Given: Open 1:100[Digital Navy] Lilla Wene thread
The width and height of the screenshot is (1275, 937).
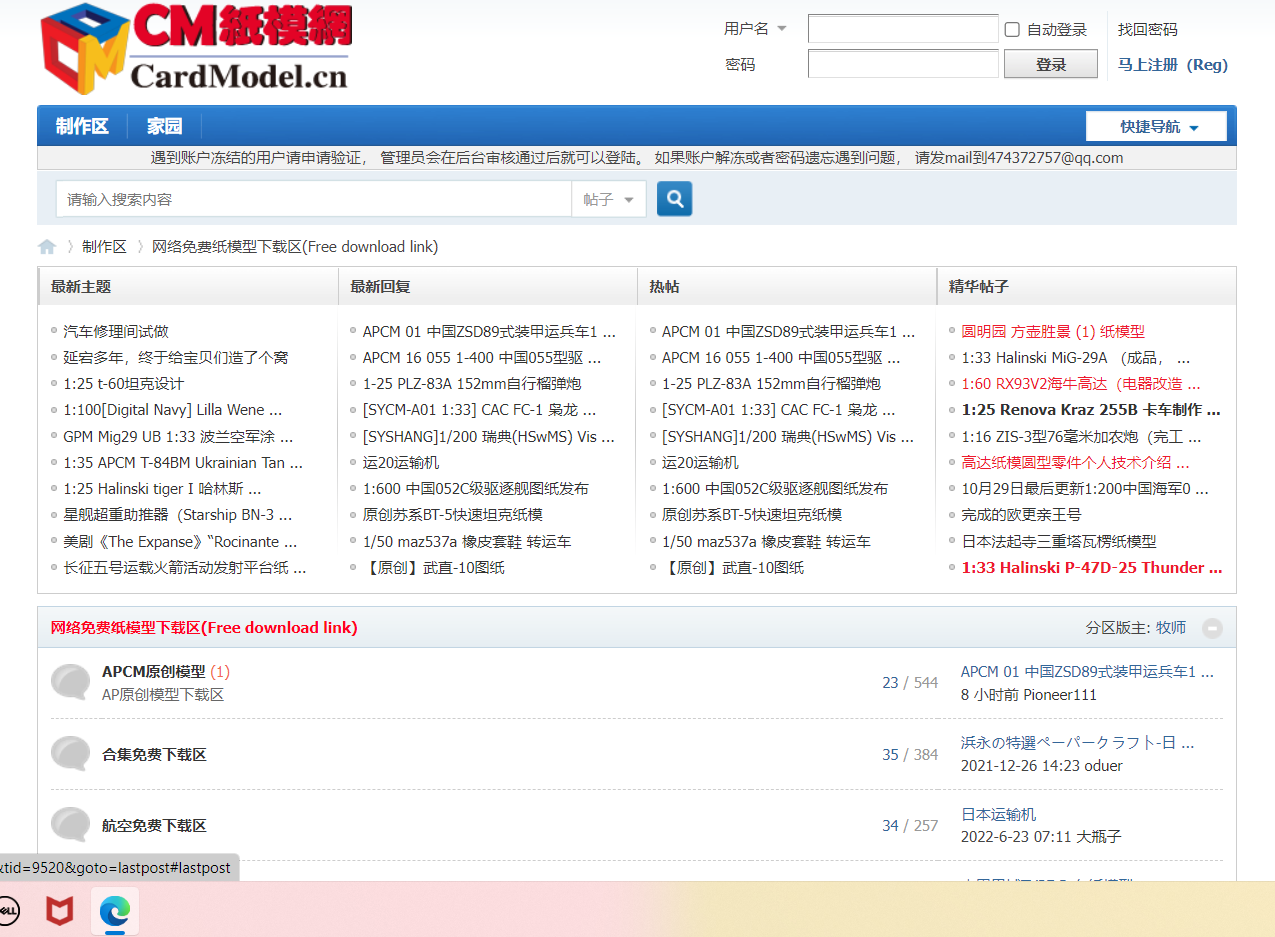Looking at the screenshot, I should [x=173, y=410].
